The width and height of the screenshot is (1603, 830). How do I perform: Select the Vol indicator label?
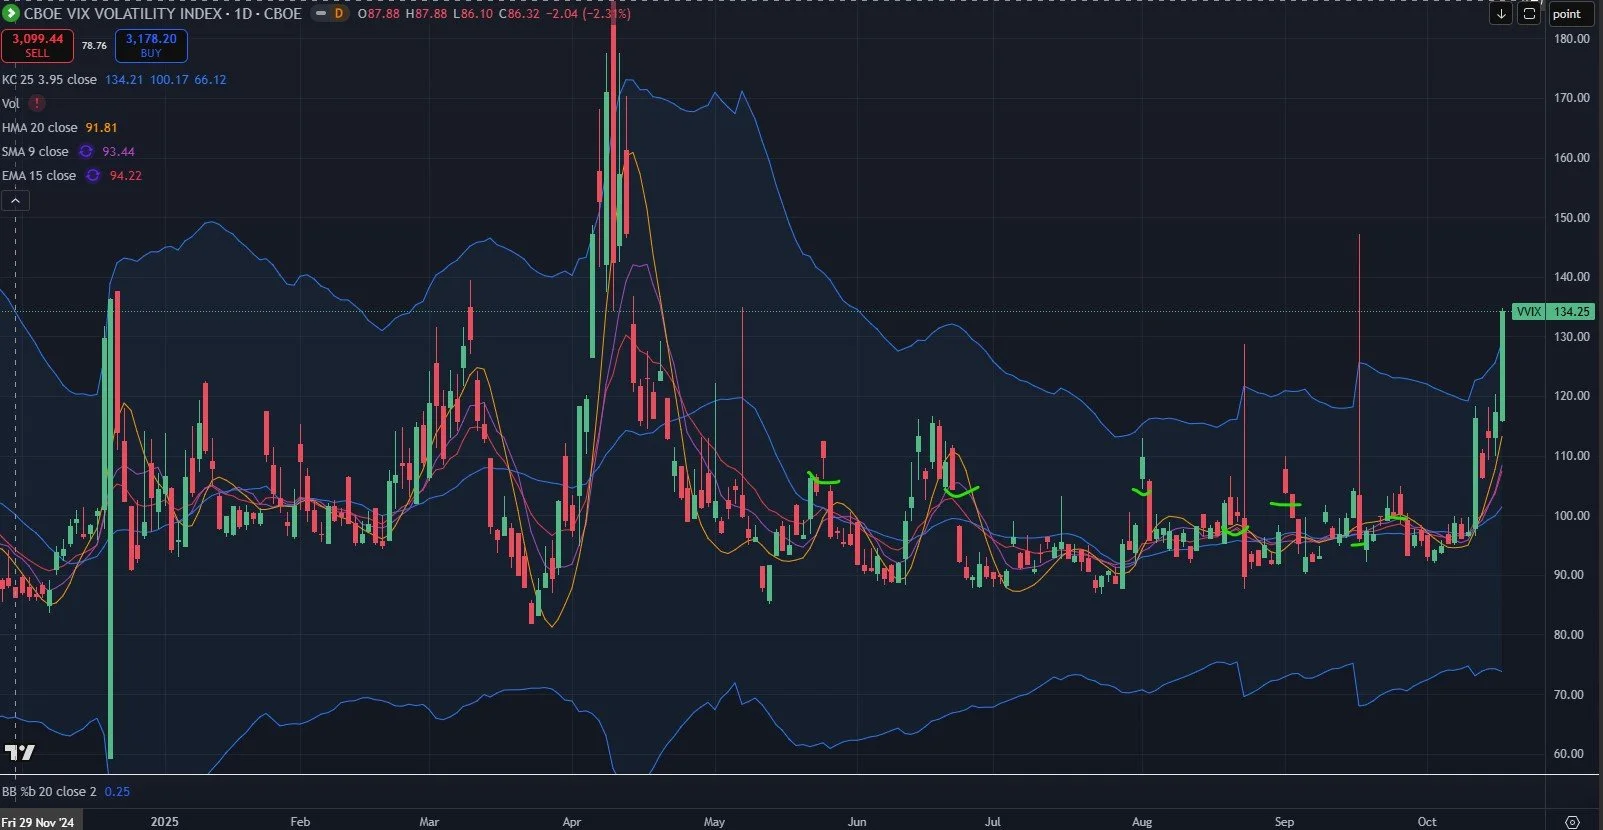coord(11,103)
